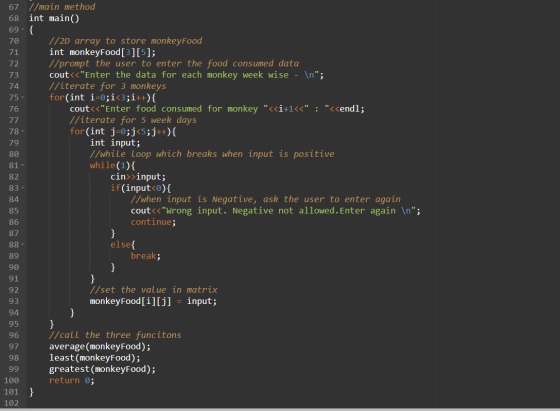Image resolution: width=560 pixels, height=411 pixels.
Task: Click the 'average(monkeyFood);' call
Action: pos(100,346)
